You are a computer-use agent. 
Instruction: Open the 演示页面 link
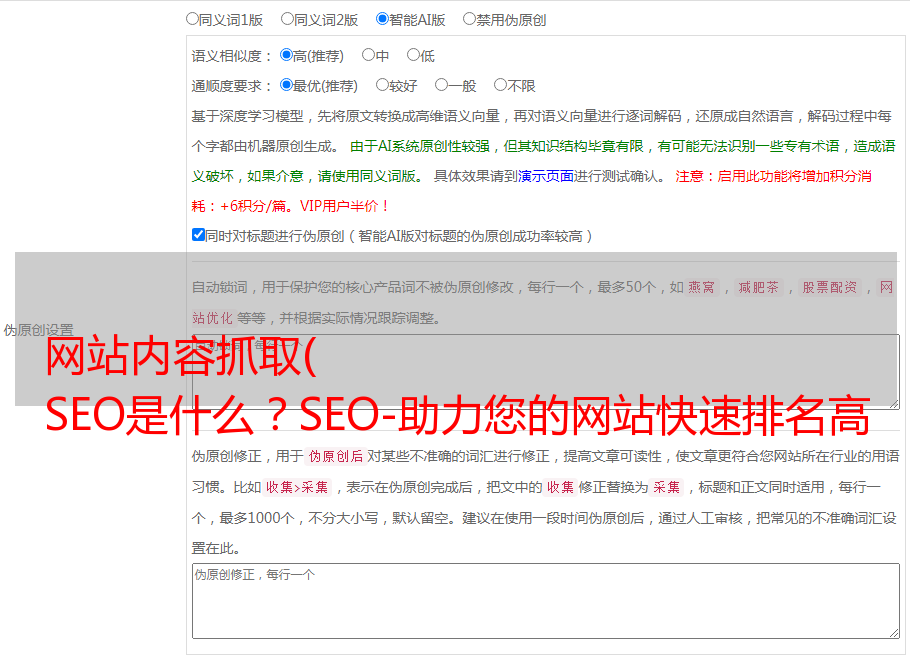[x=545, y=176]
